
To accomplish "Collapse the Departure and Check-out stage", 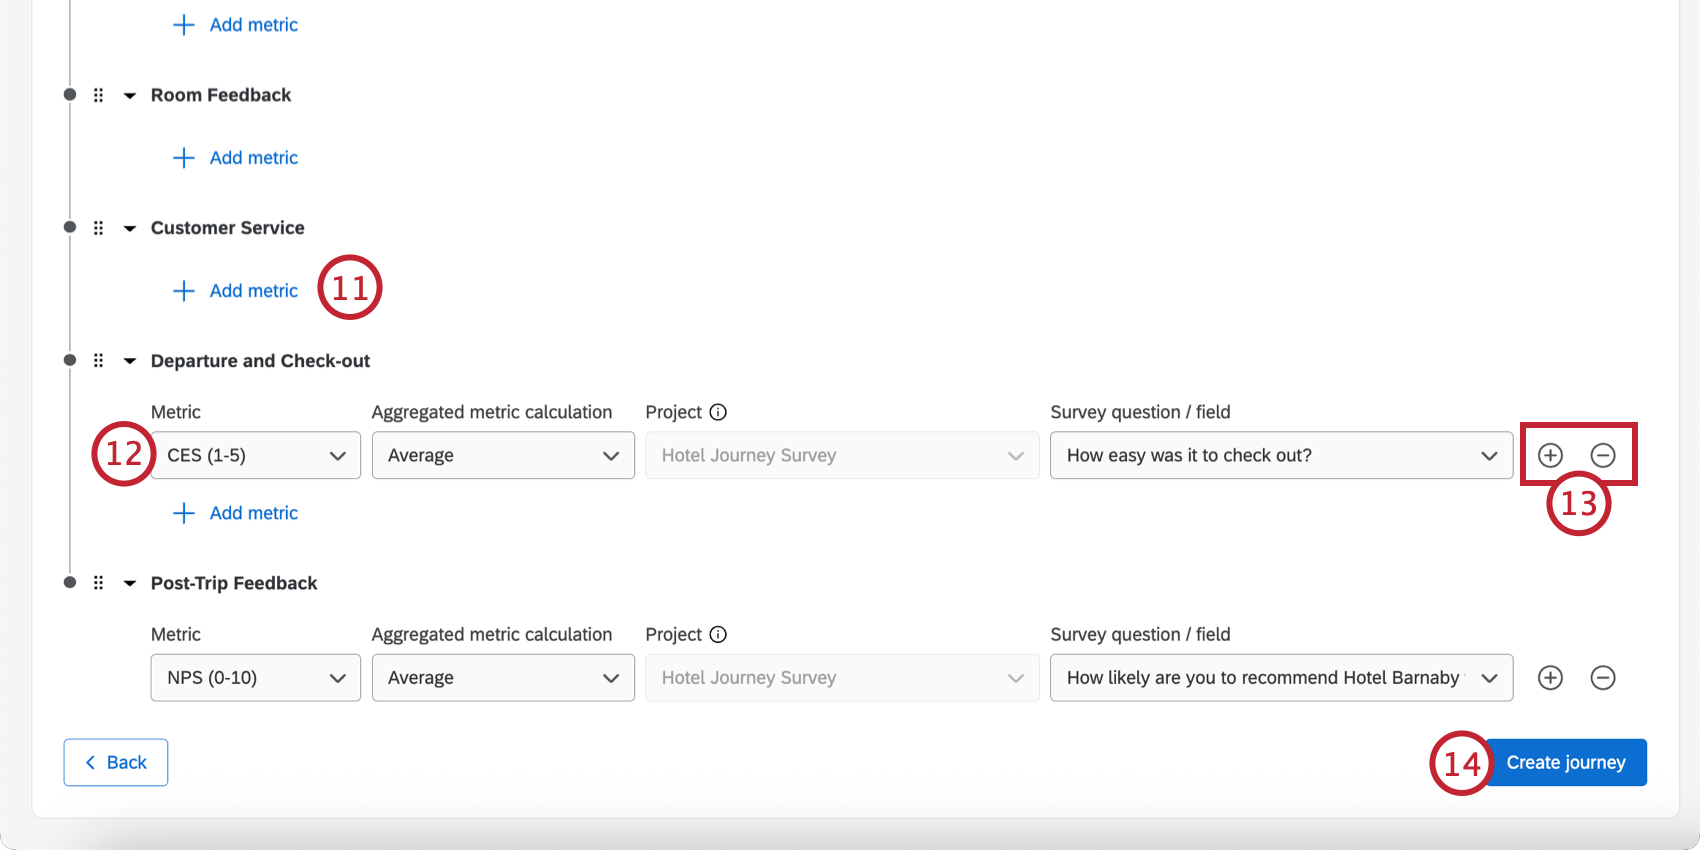I will pyautogui.click(x=130, y=362).
